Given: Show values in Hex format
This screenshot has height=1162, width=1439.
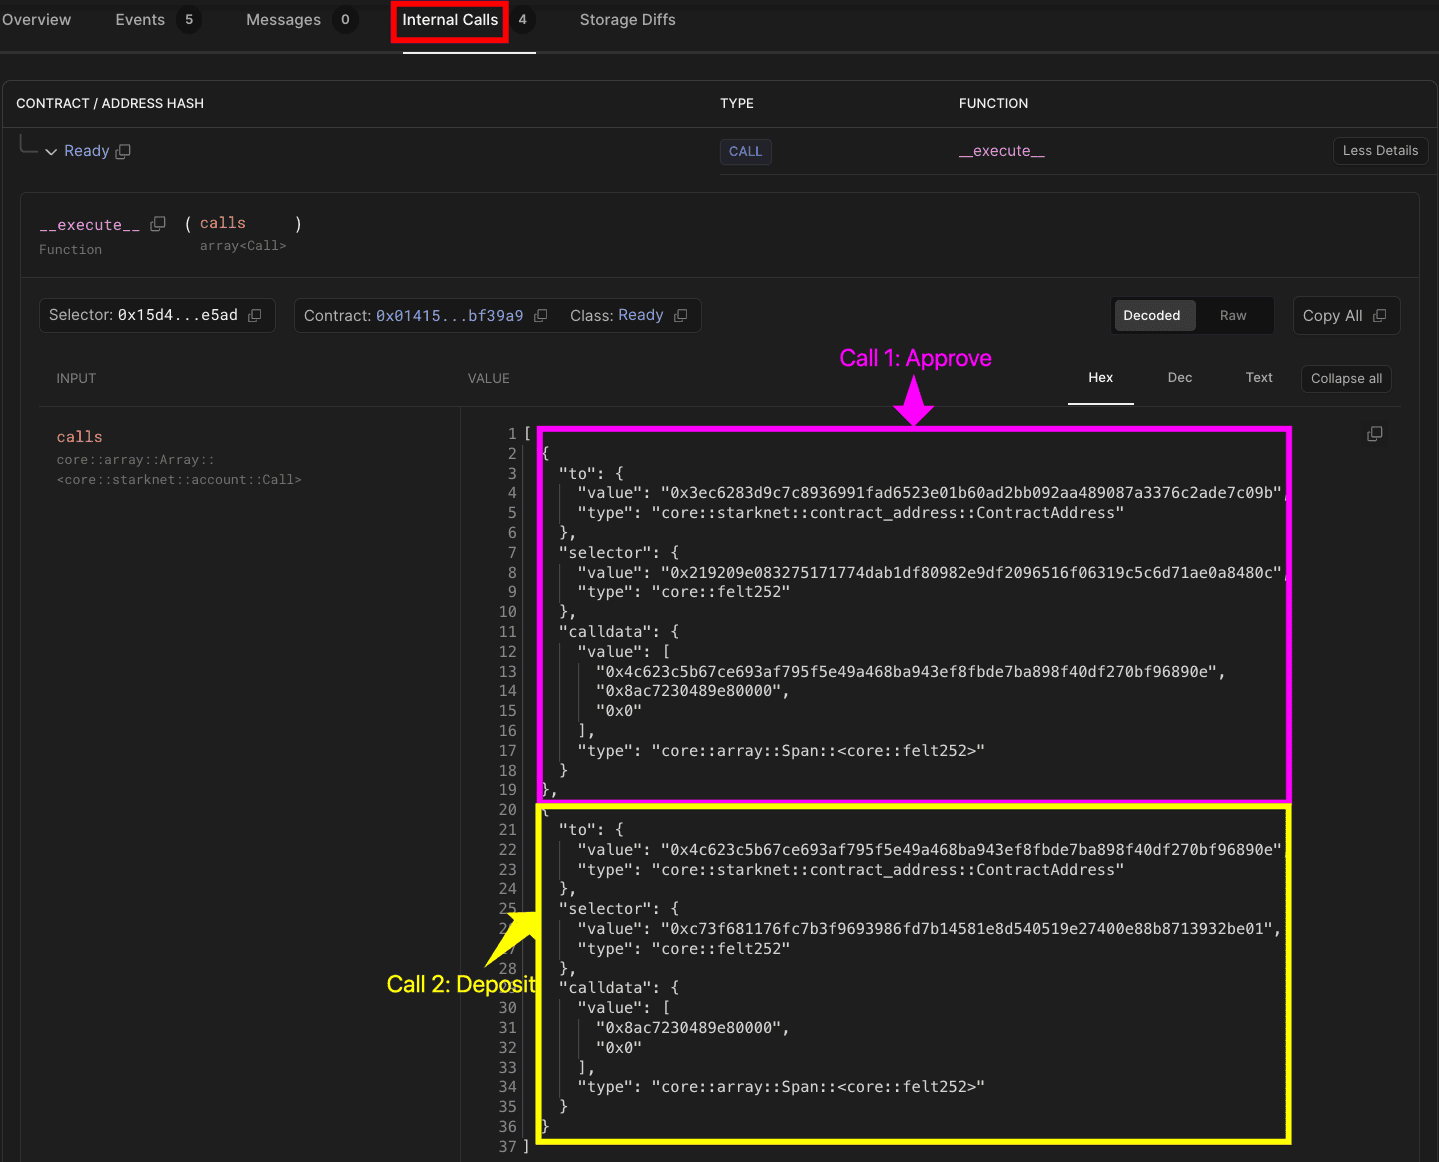Looking at the screenshot, I should click(x=1100, y=378).
